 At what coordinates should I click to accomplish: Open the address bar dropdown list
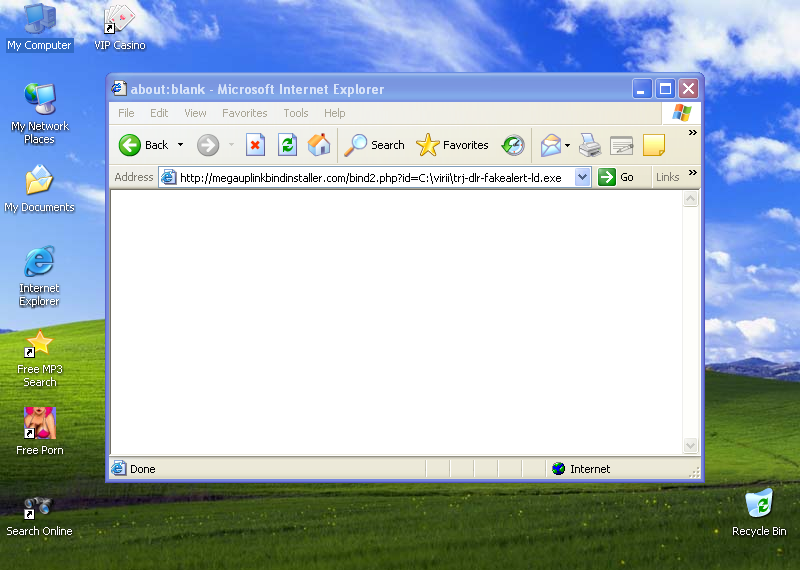click(582, 178)
